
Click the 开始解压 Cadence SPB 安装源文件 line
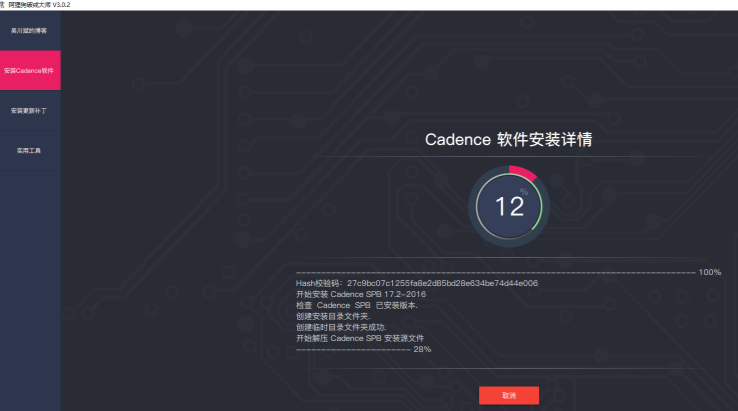click(x=360, y=338)
